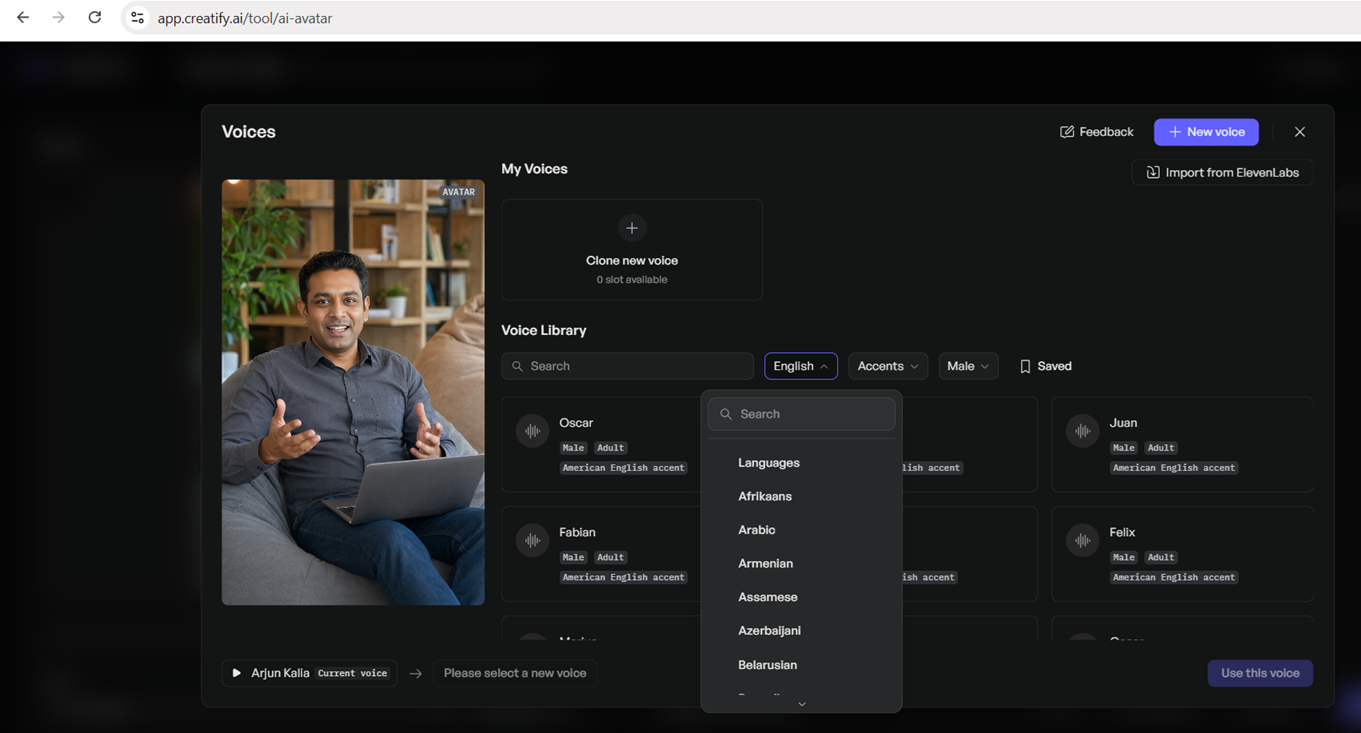Click the avatar preview thumbnail
Viewport: 1361px width, 733px height.
[353, 392]
